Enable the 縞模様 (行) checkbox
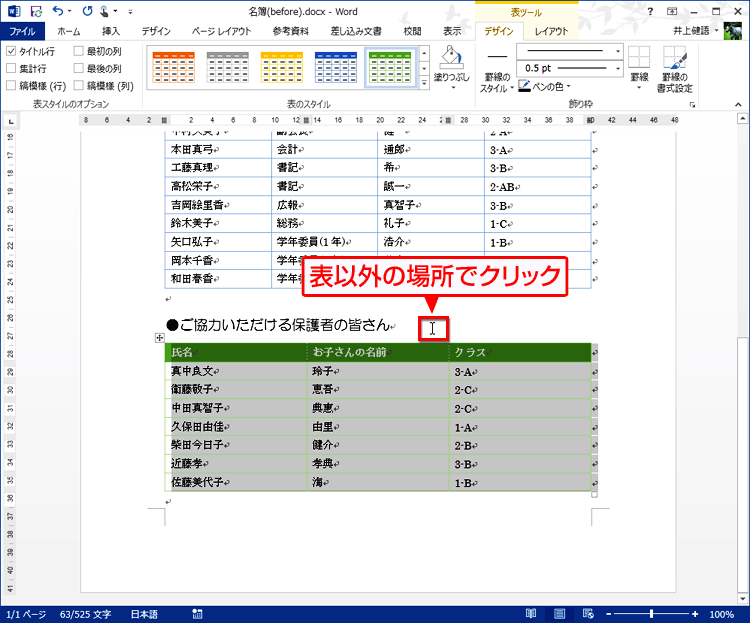This screenshot has height=623, width=750. point(11,85)
